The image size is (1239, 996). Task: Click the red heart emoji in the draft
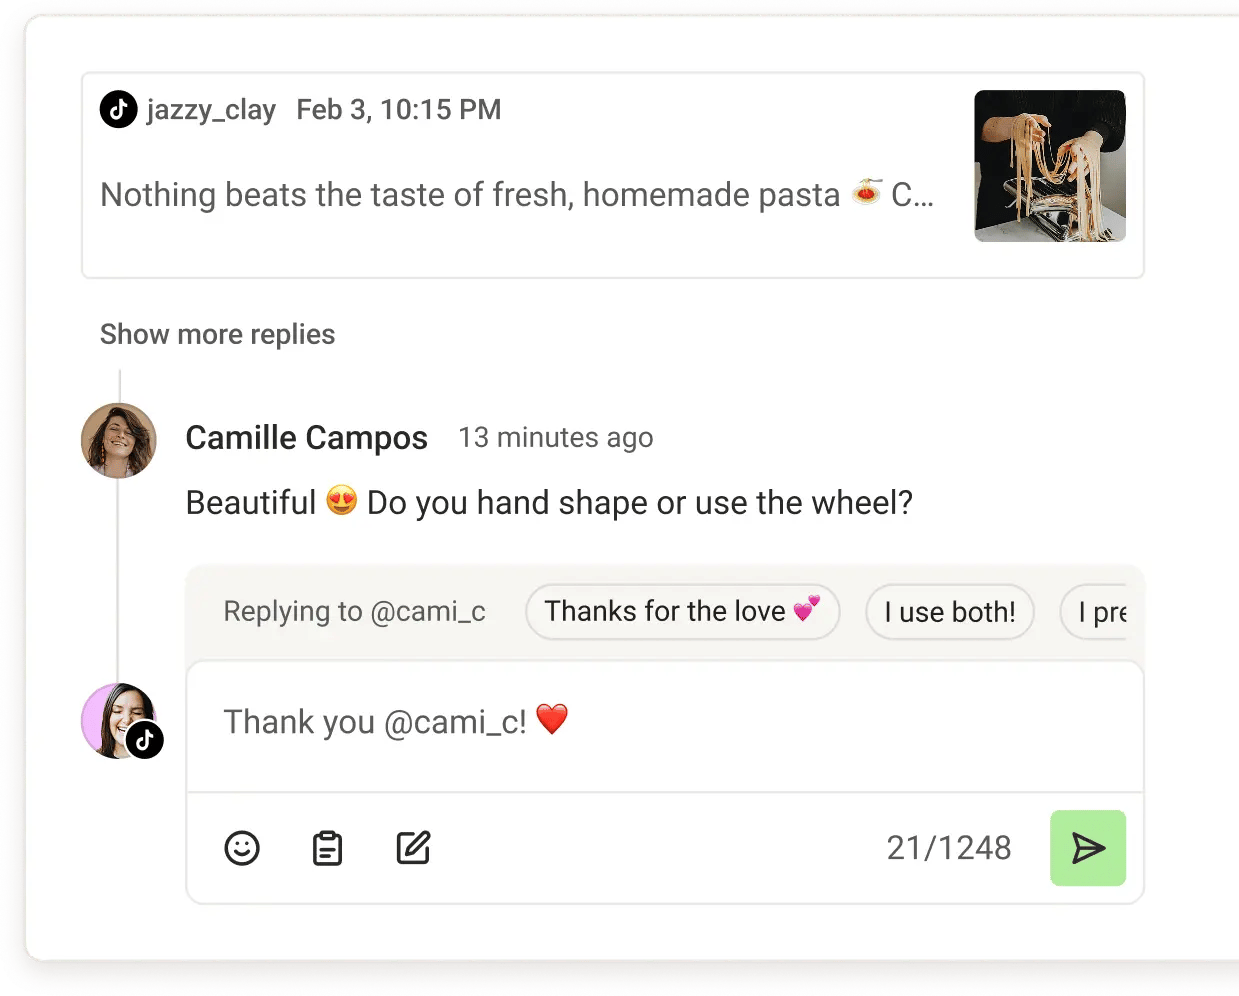552,719
